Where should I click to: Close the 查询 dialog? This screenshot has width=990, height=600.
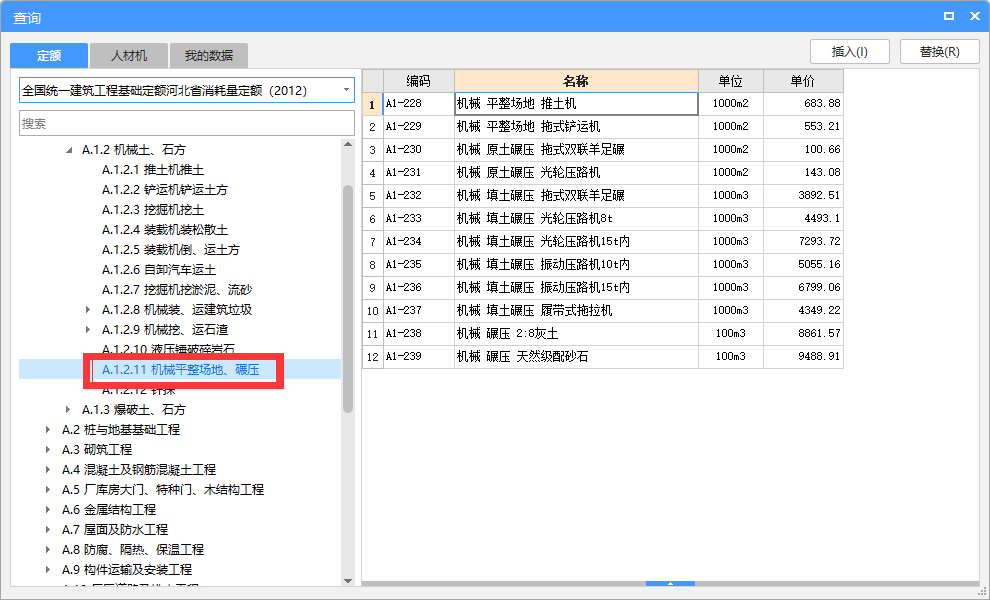(975, 16)
